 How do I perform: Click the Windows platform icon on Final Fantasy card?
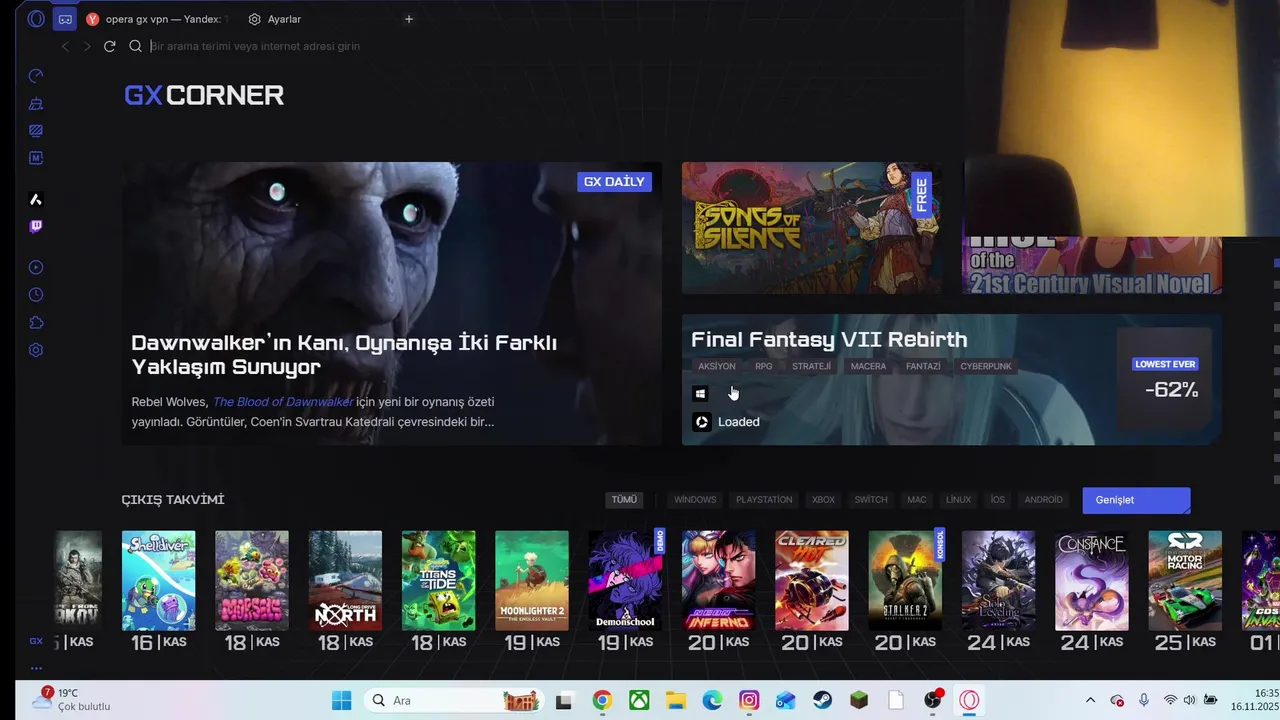click(700, 394)
